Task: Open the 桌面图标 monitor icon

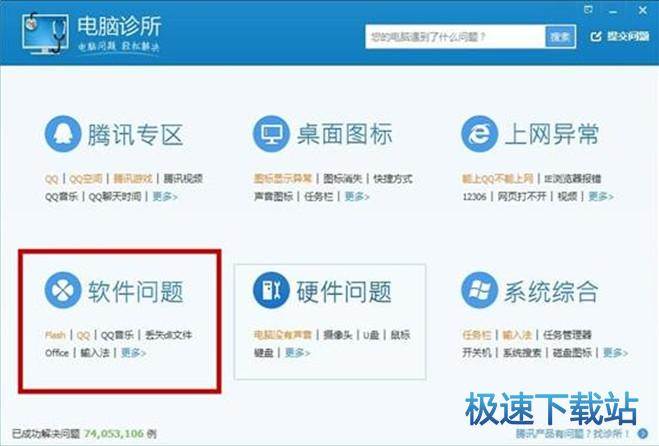Action: [271, 134]
